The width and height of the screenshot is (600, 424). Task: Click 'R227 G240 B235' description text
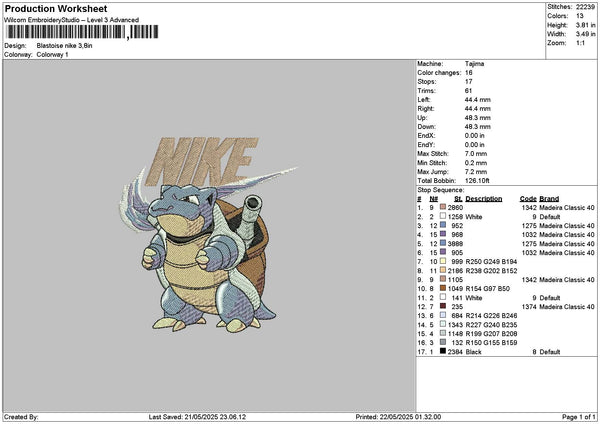491,325
